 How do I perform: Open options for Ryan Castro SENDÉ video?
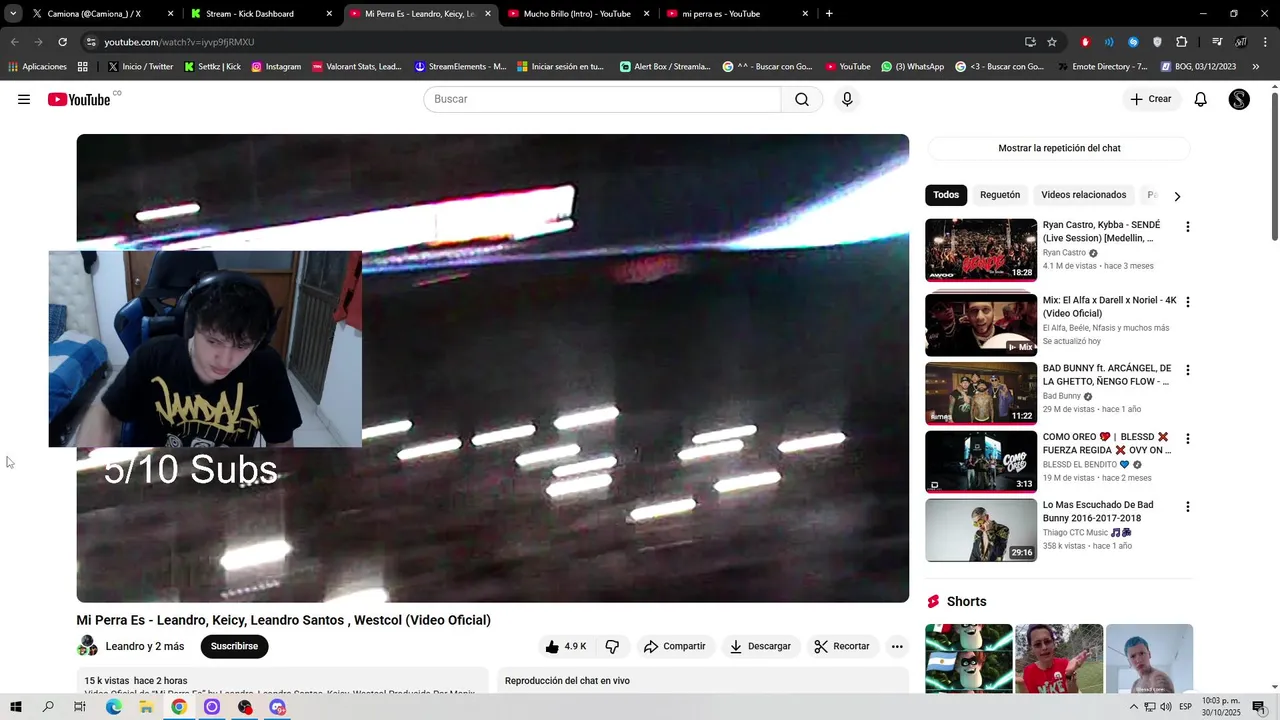[1187, 227]
